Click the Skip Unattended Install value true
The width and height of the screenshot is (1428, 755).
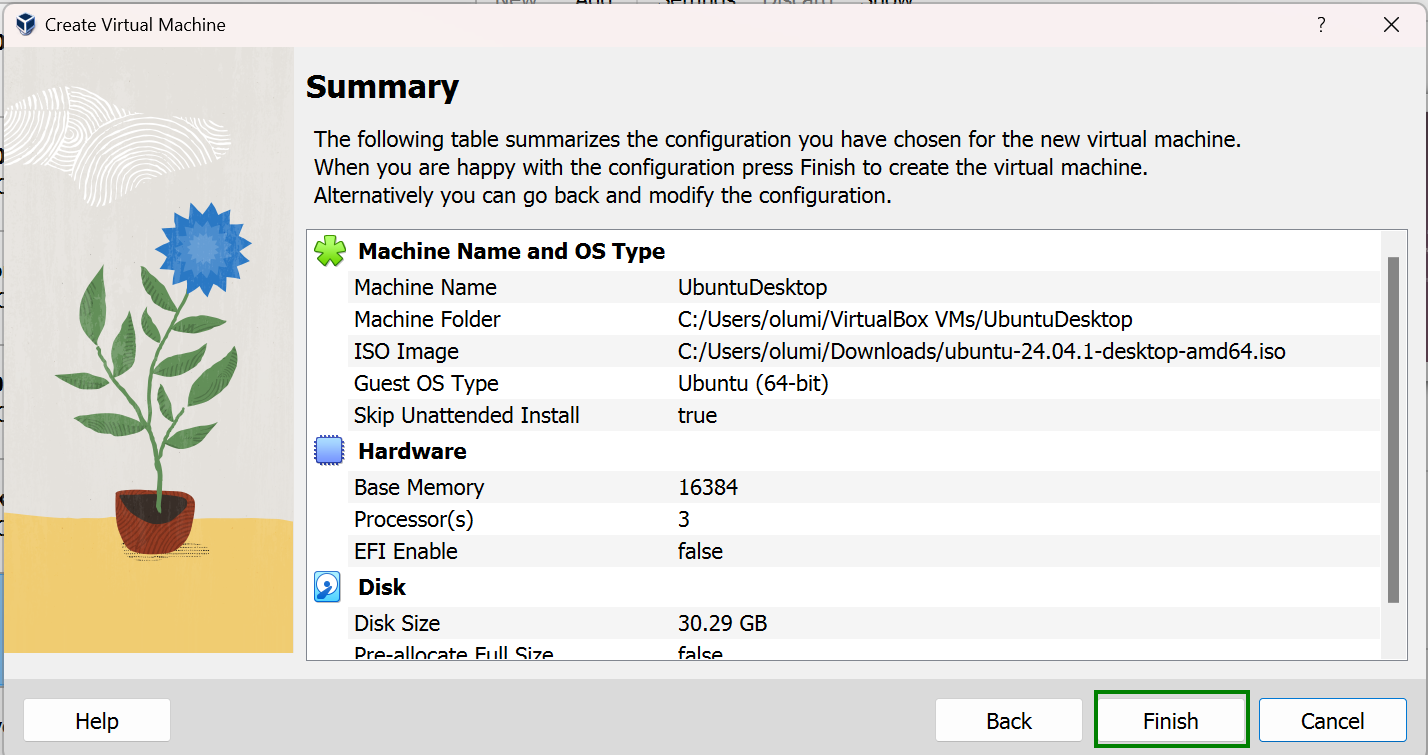[697, 415]
